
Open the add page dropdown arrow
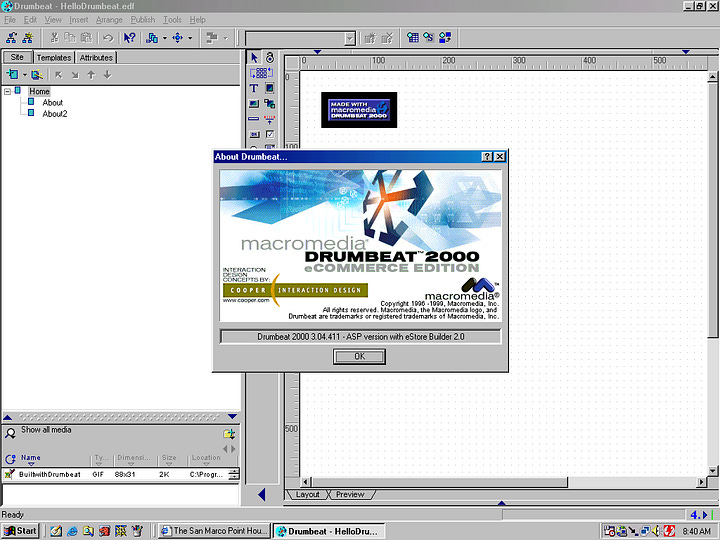click(24, 75)
